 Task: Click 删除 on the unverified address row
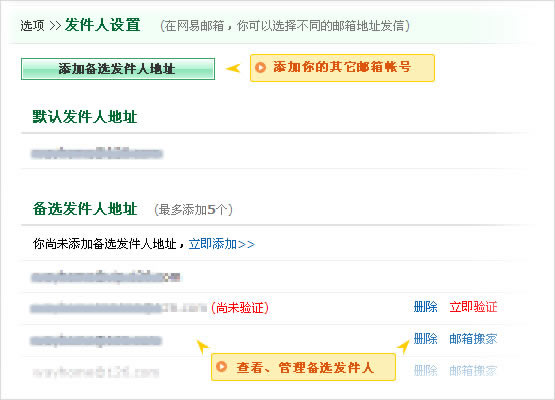(425, 307)
